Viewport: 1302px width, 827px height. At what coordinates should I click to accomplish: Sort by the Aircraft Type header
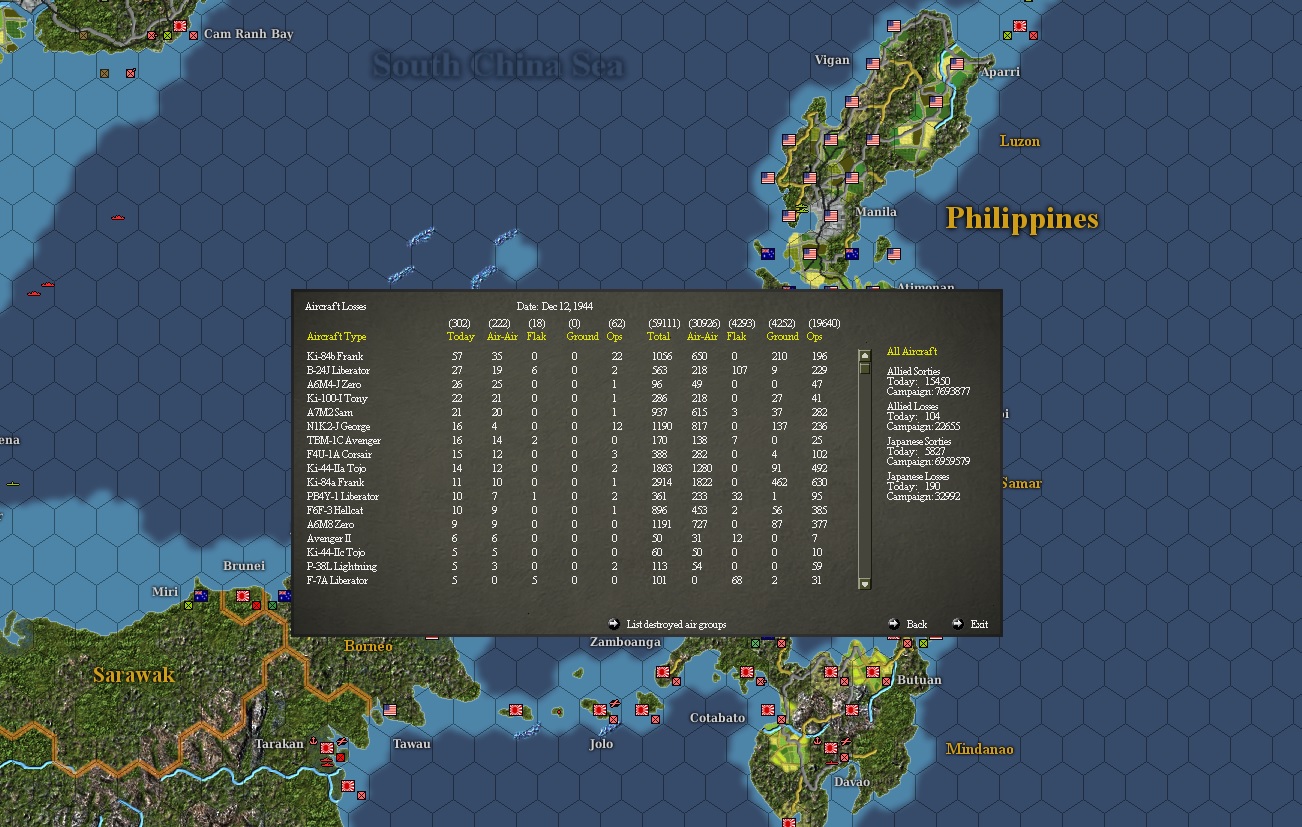coord(336,337)
